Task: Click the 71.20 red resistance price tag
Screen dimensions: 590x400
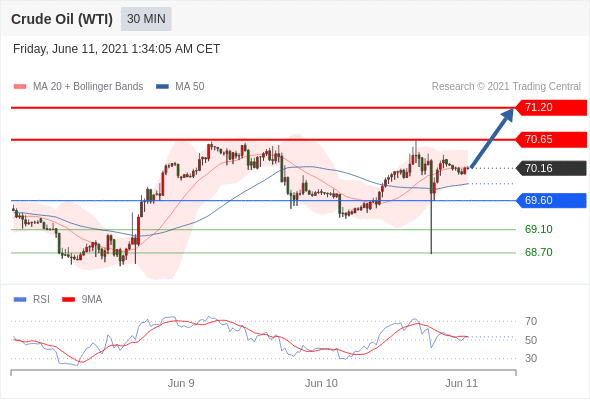Action: click(551, 108)
